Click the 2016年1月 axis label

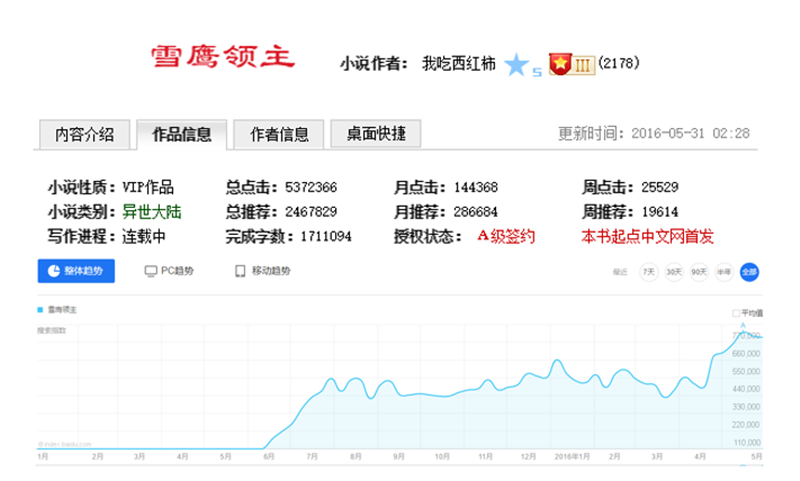pyautogui.click(x=571, y=457)
